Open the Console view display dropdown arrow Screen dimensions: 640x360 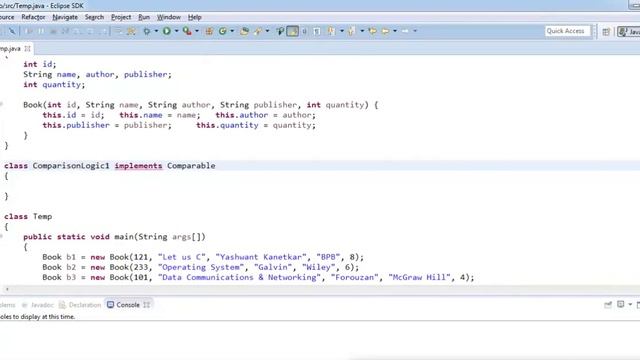click(630, 304)
